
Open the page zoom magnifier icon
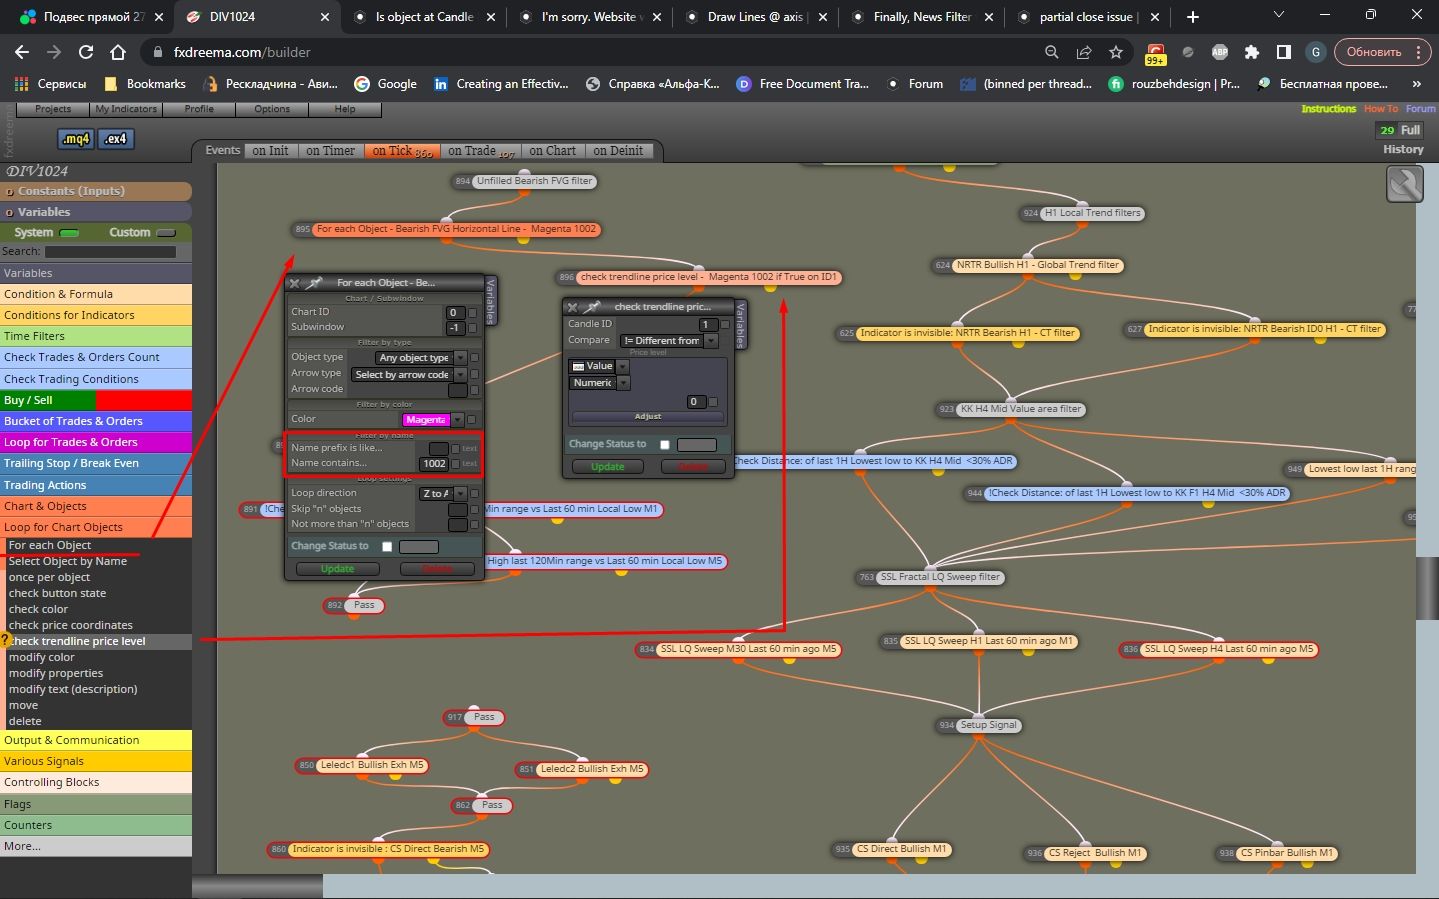[x=1051, y=52]
